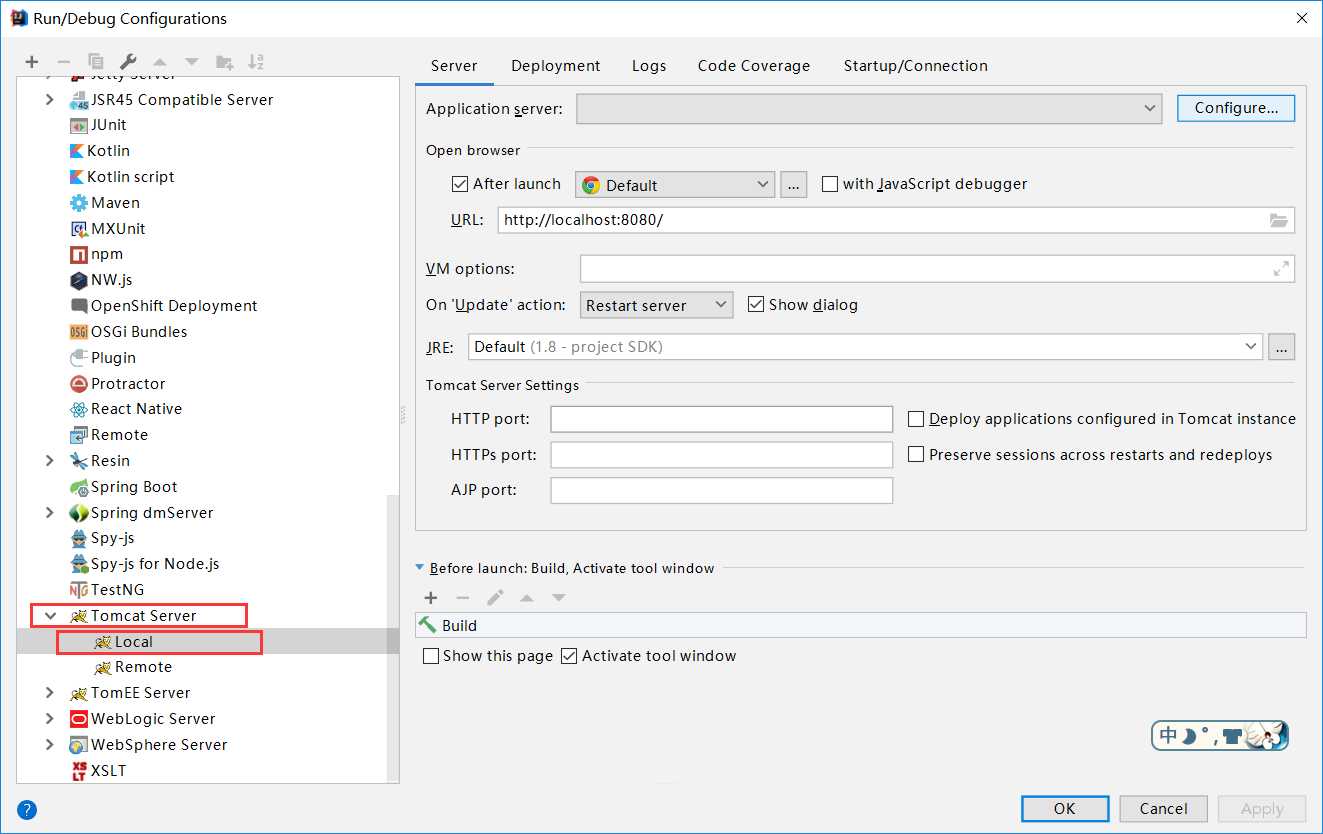The image size is (1323, 834).
Task: Click the TestNG icon in the list
Action: point(79,590)
